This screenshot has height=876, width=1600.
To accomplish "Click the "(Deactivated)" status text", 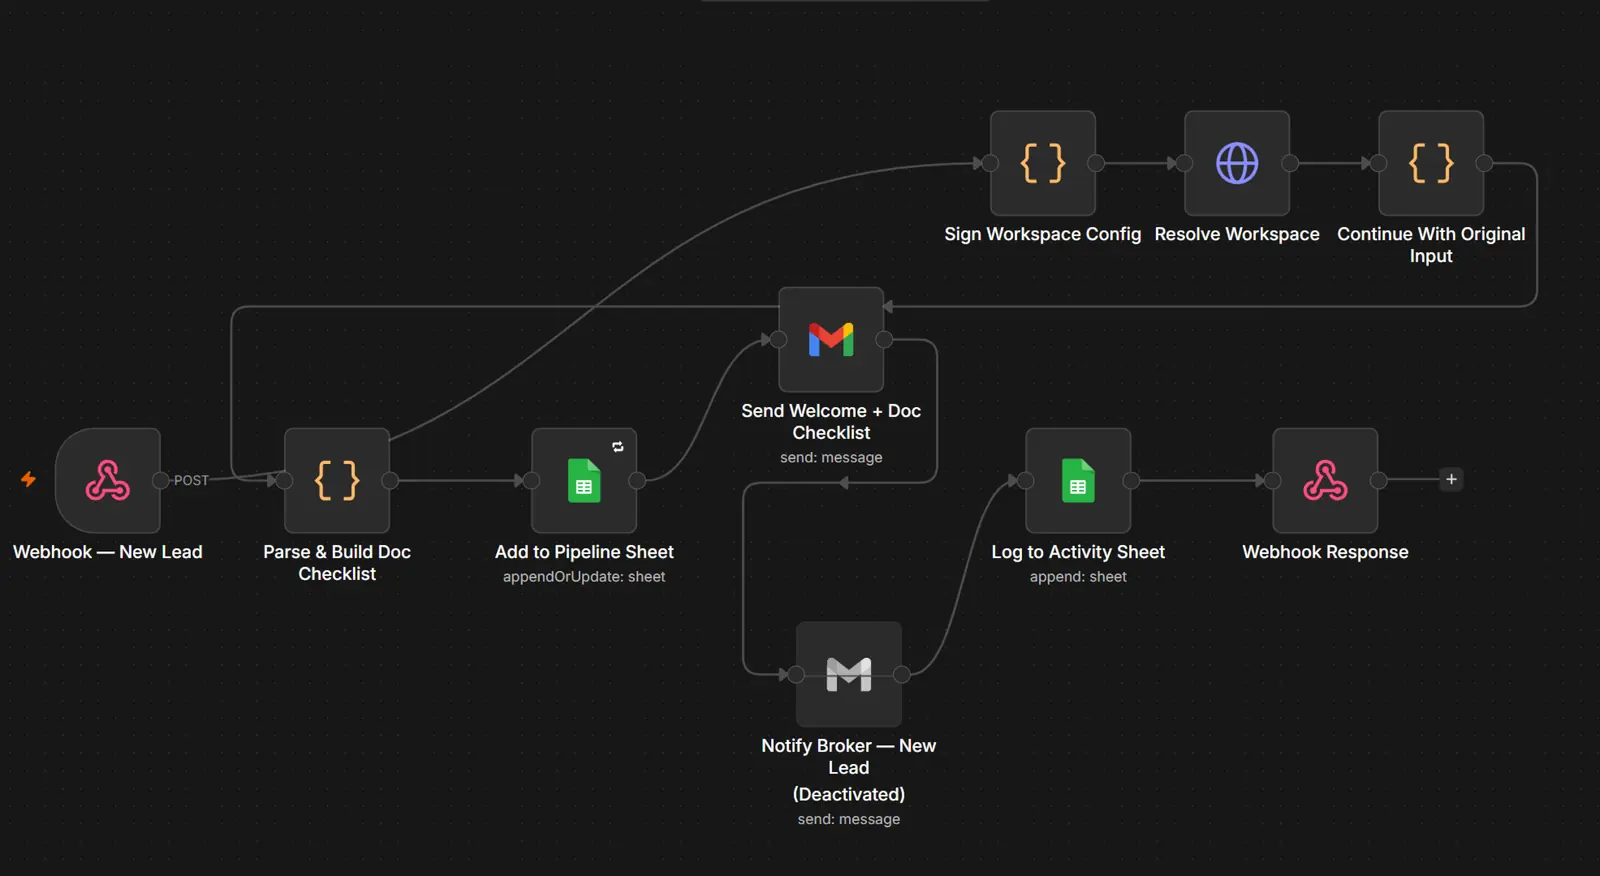I will click(x=849, y=794).
